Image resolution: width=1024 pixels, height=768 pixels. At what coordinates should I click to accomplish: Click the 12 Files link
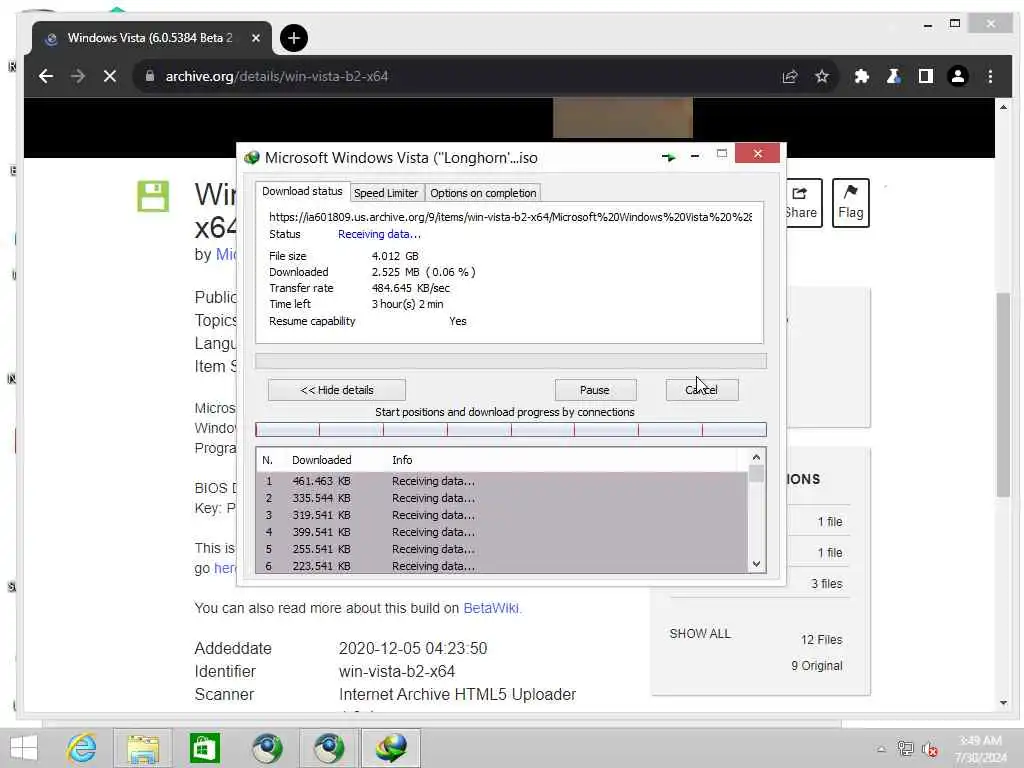(x=822, y=639)
